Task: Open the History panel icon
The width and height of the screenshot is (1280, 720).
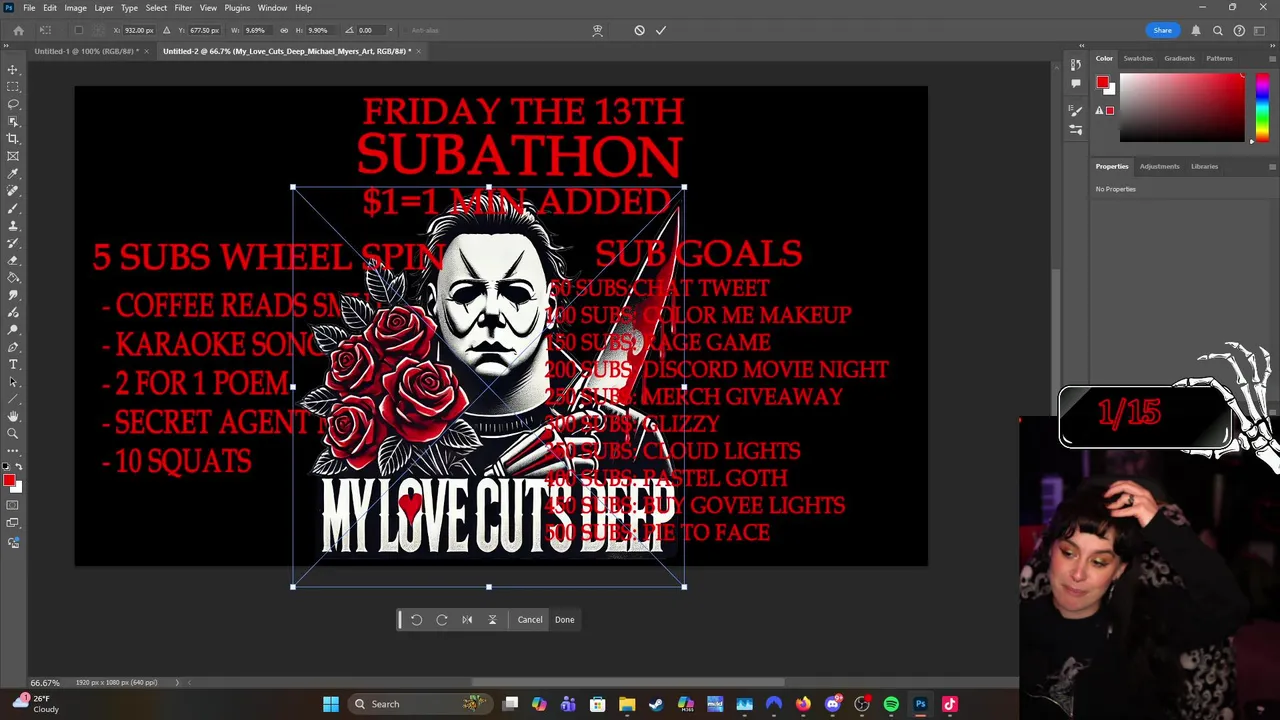Action: (1076, 65)
